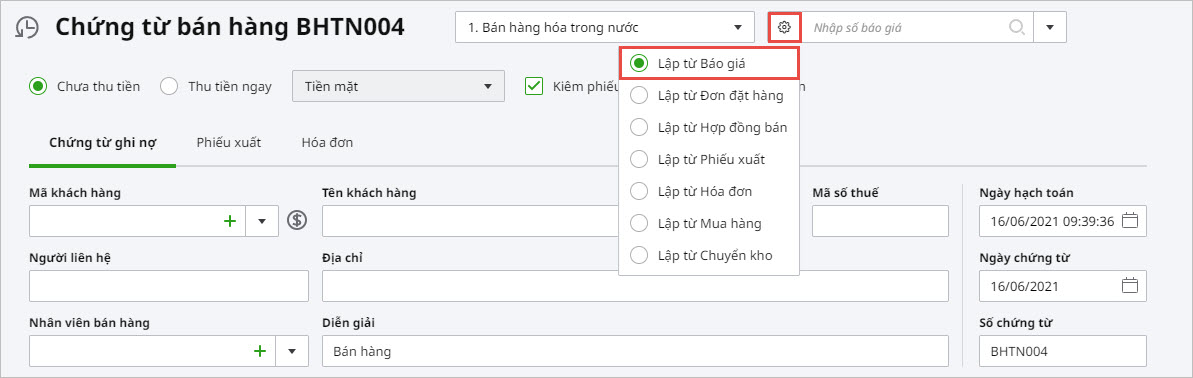Select the Thu tiền ngay radio button
This screenshot has width=1193, height=378.
click(169, 86)
